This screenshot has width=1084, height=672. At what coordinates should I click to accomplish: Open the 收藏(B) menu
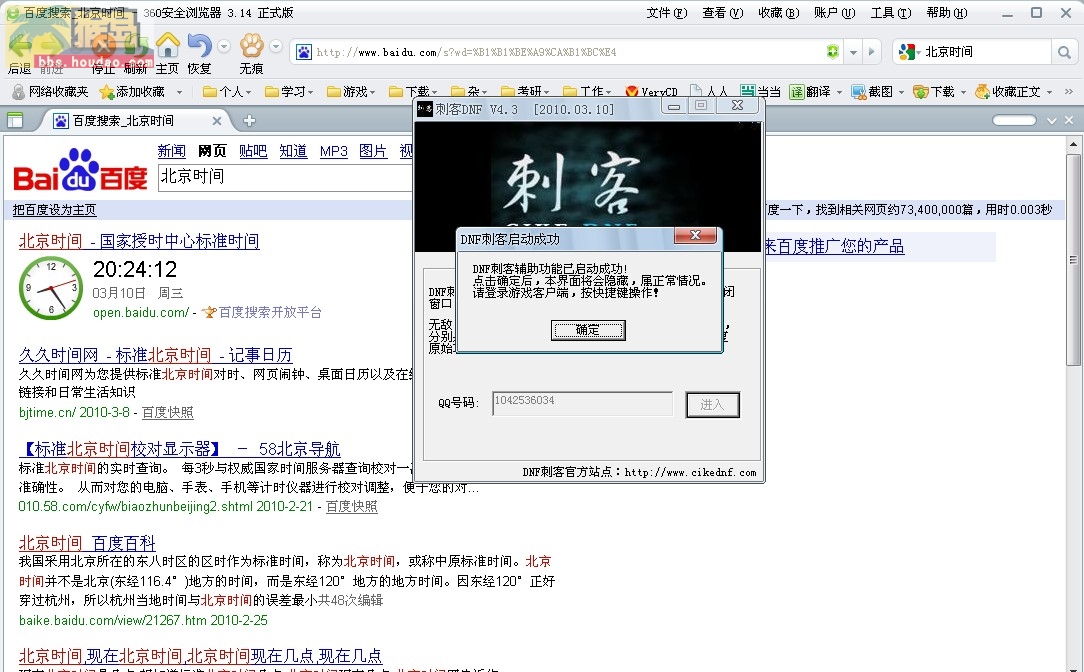click(778, 12)
